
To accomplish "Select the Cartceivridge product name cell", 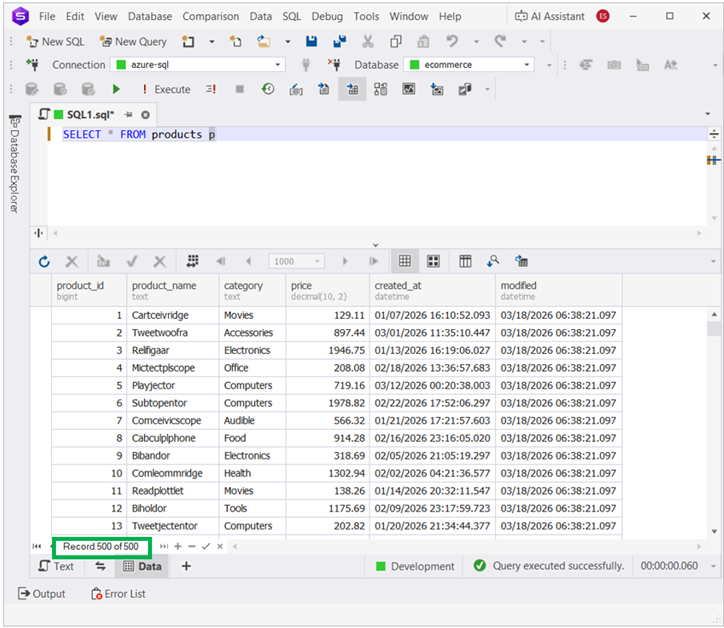I will tap(173, 315).
